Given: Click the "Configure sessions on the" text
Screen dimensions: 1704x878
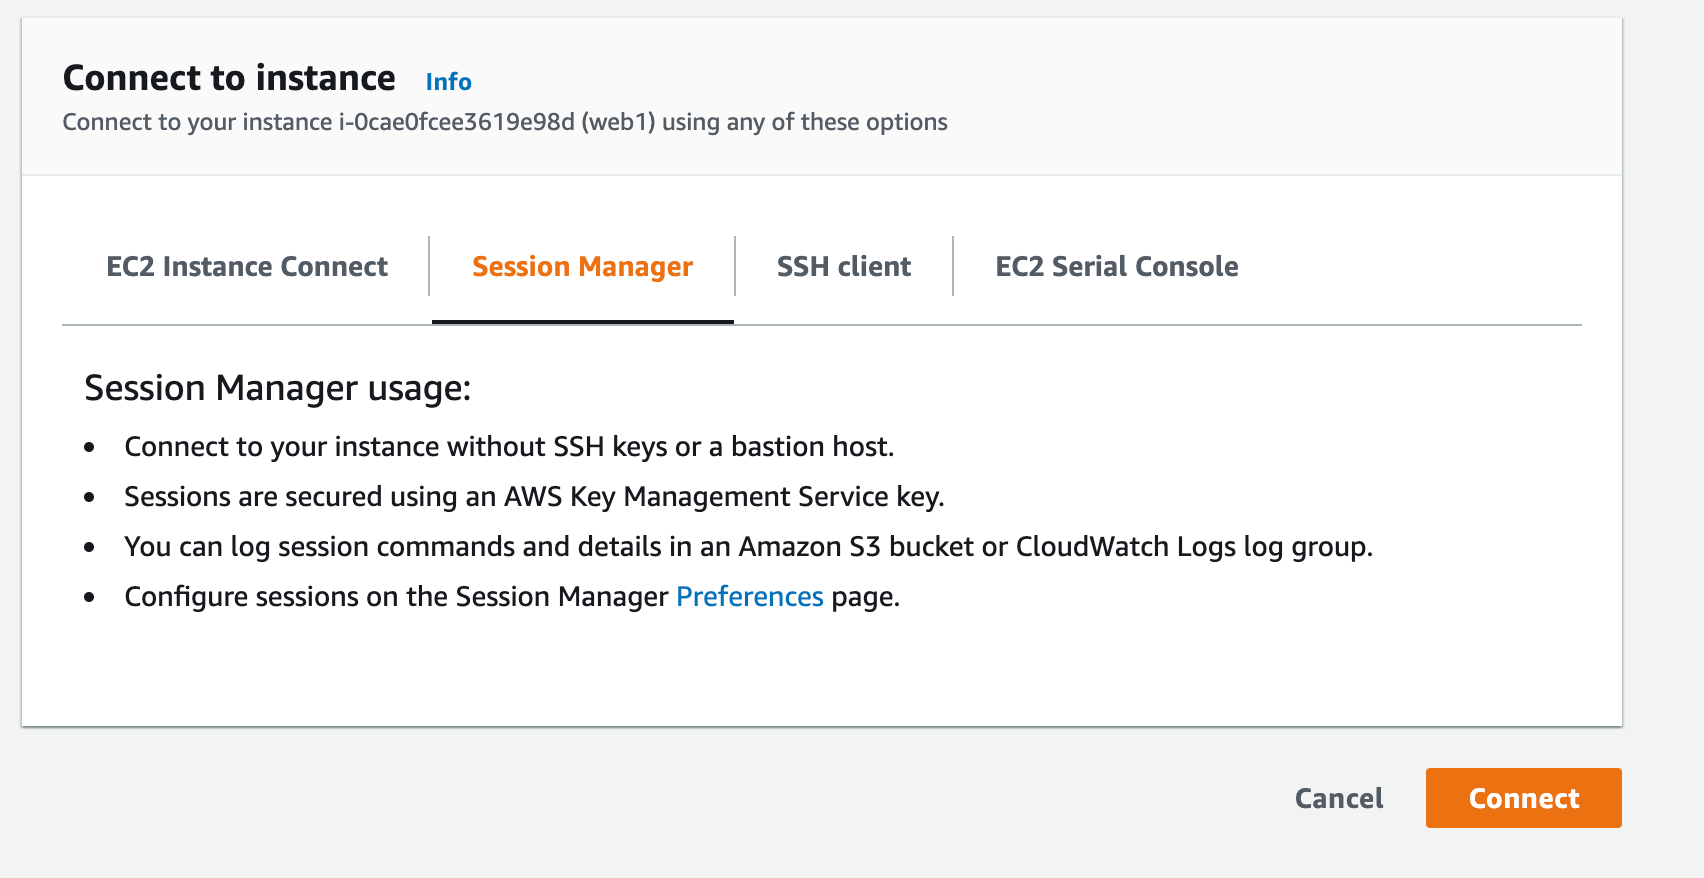Looking at the screenshot, I should click(286, 597).
